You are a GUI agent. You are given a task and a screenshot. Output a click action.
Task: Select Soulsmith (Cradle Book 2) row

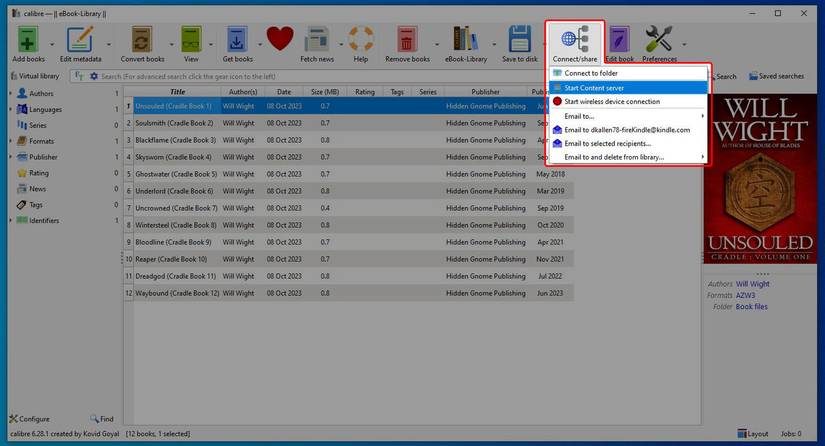[x=349, y=123]
